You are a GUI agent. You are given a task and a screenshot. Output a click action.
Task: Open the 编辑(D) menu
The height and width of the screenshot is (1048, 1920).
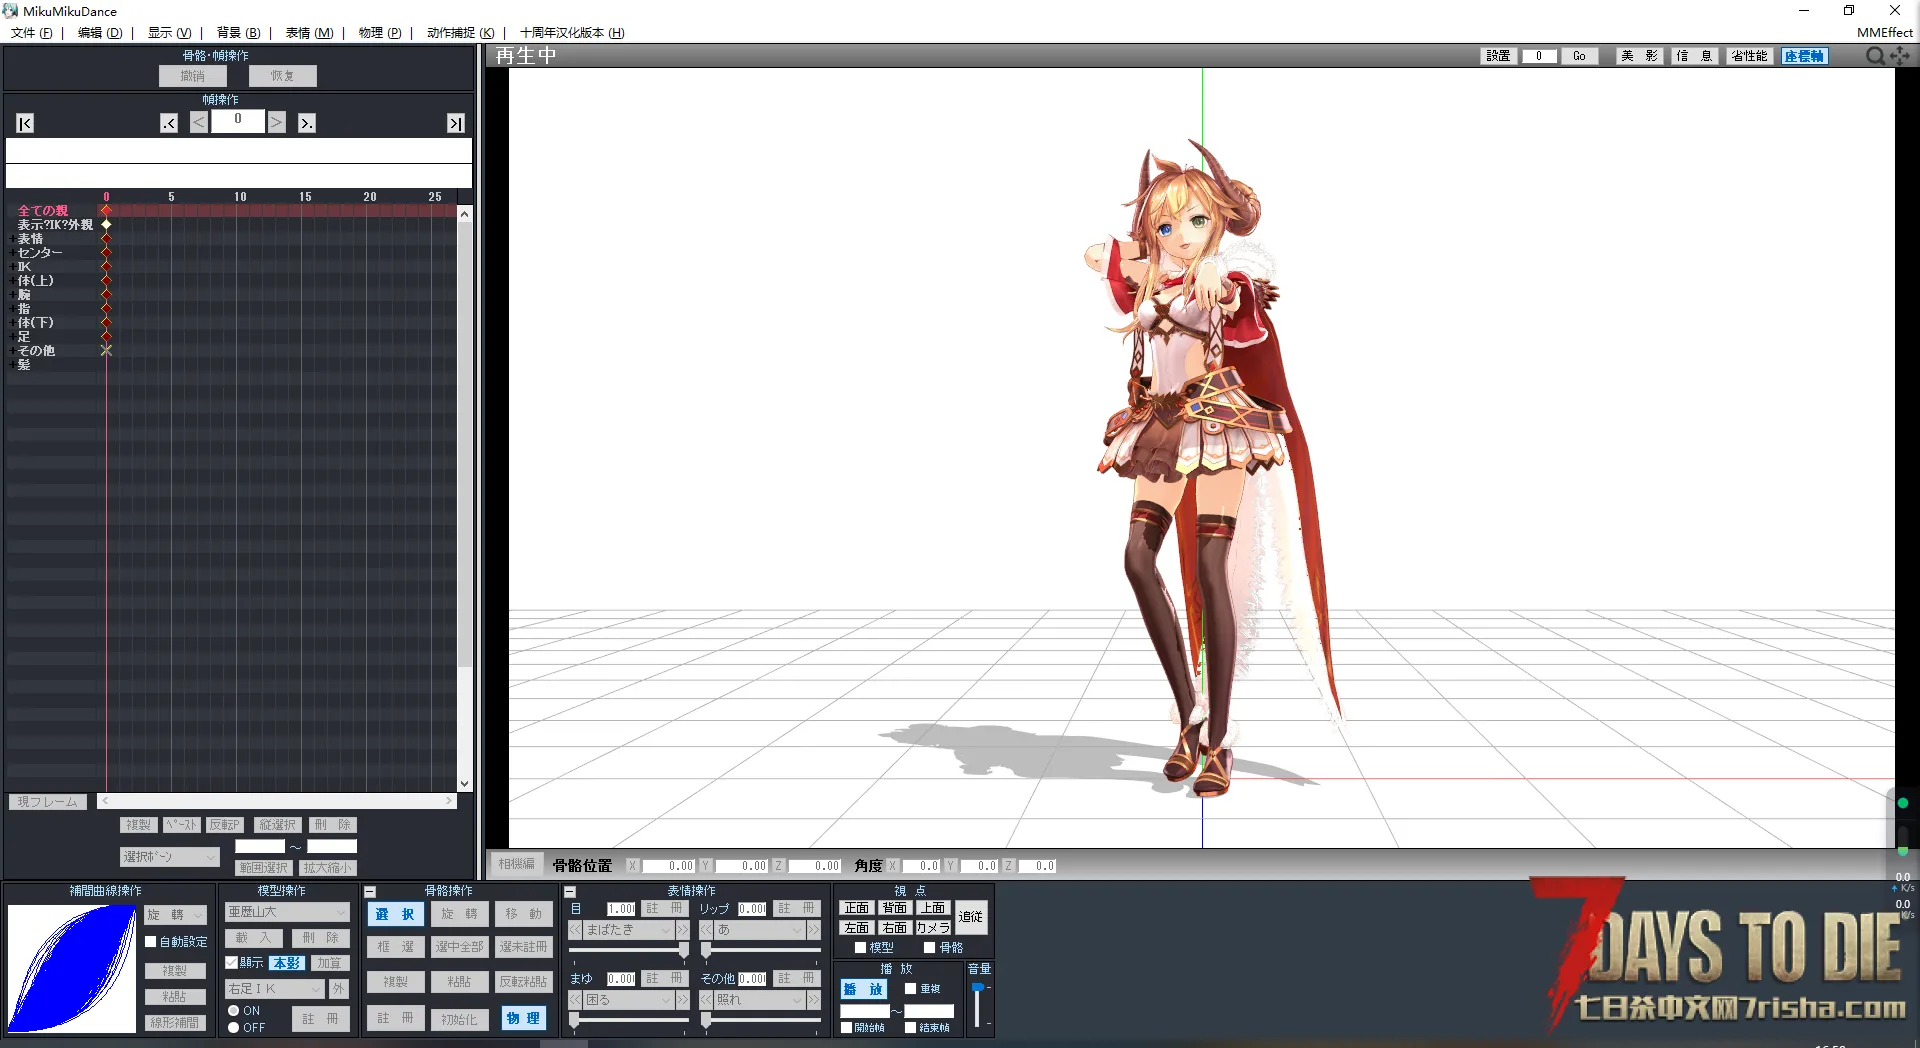tap(100, 33)
